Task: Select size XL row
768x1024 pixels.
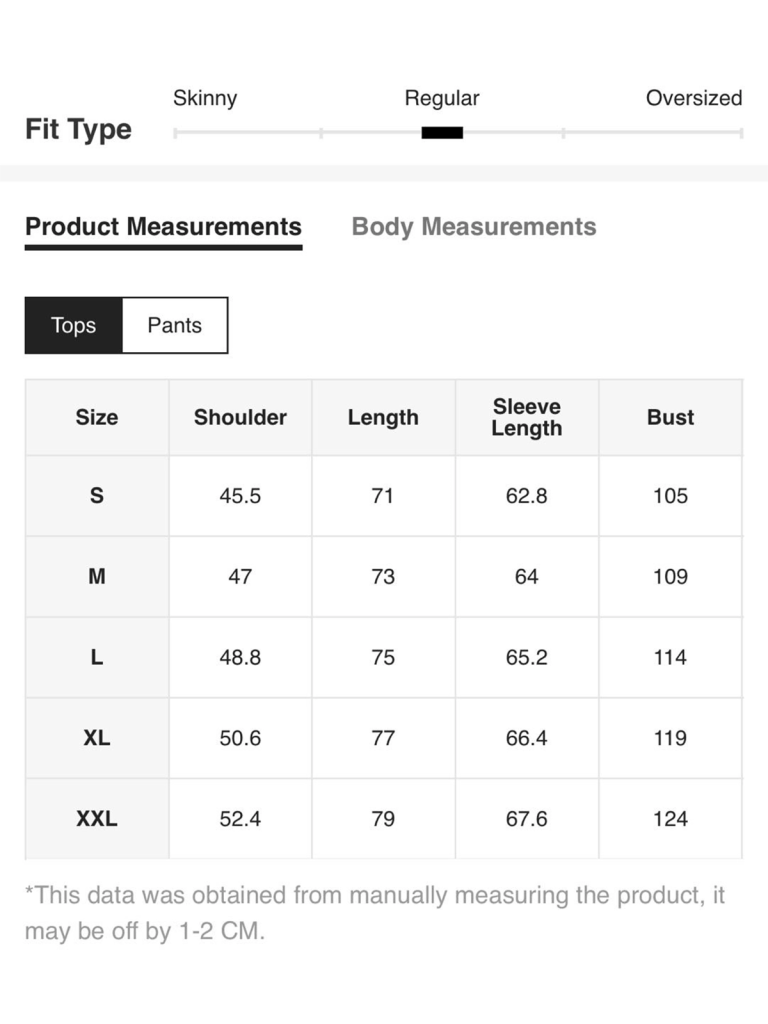Action: point(96,738)
